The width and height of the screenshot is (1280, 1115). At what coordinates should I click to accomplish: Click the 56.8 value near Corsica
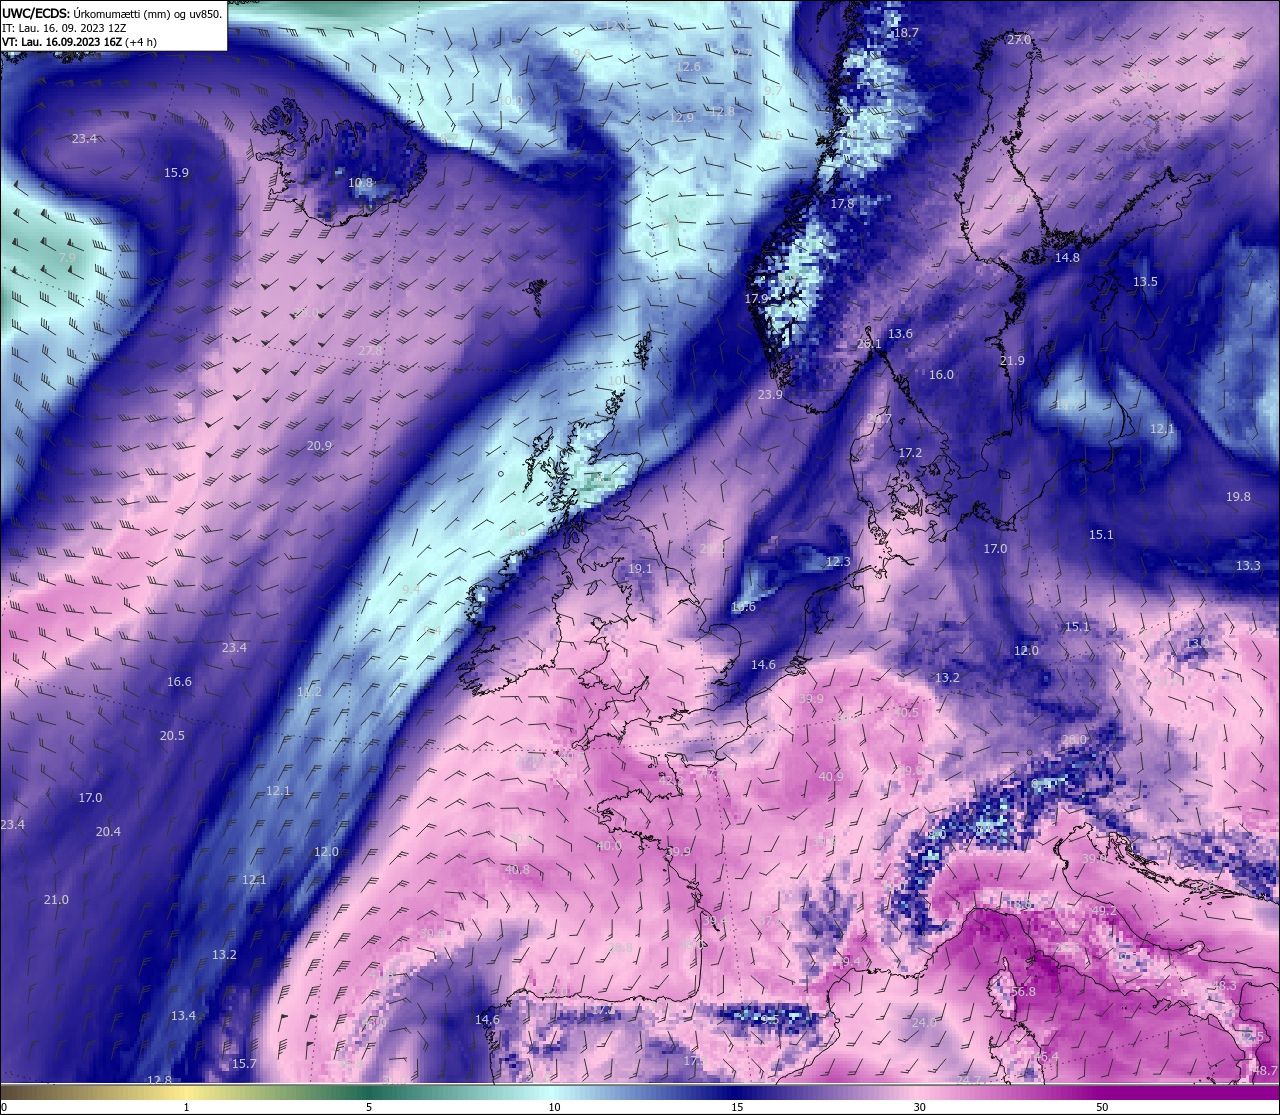[1023, 991]
